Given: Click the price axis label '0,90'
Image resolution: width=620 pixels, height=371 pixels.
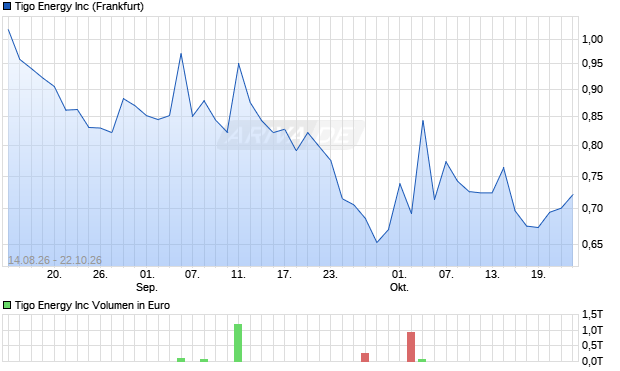Looking at the screenshot, I should coord(592,89).
